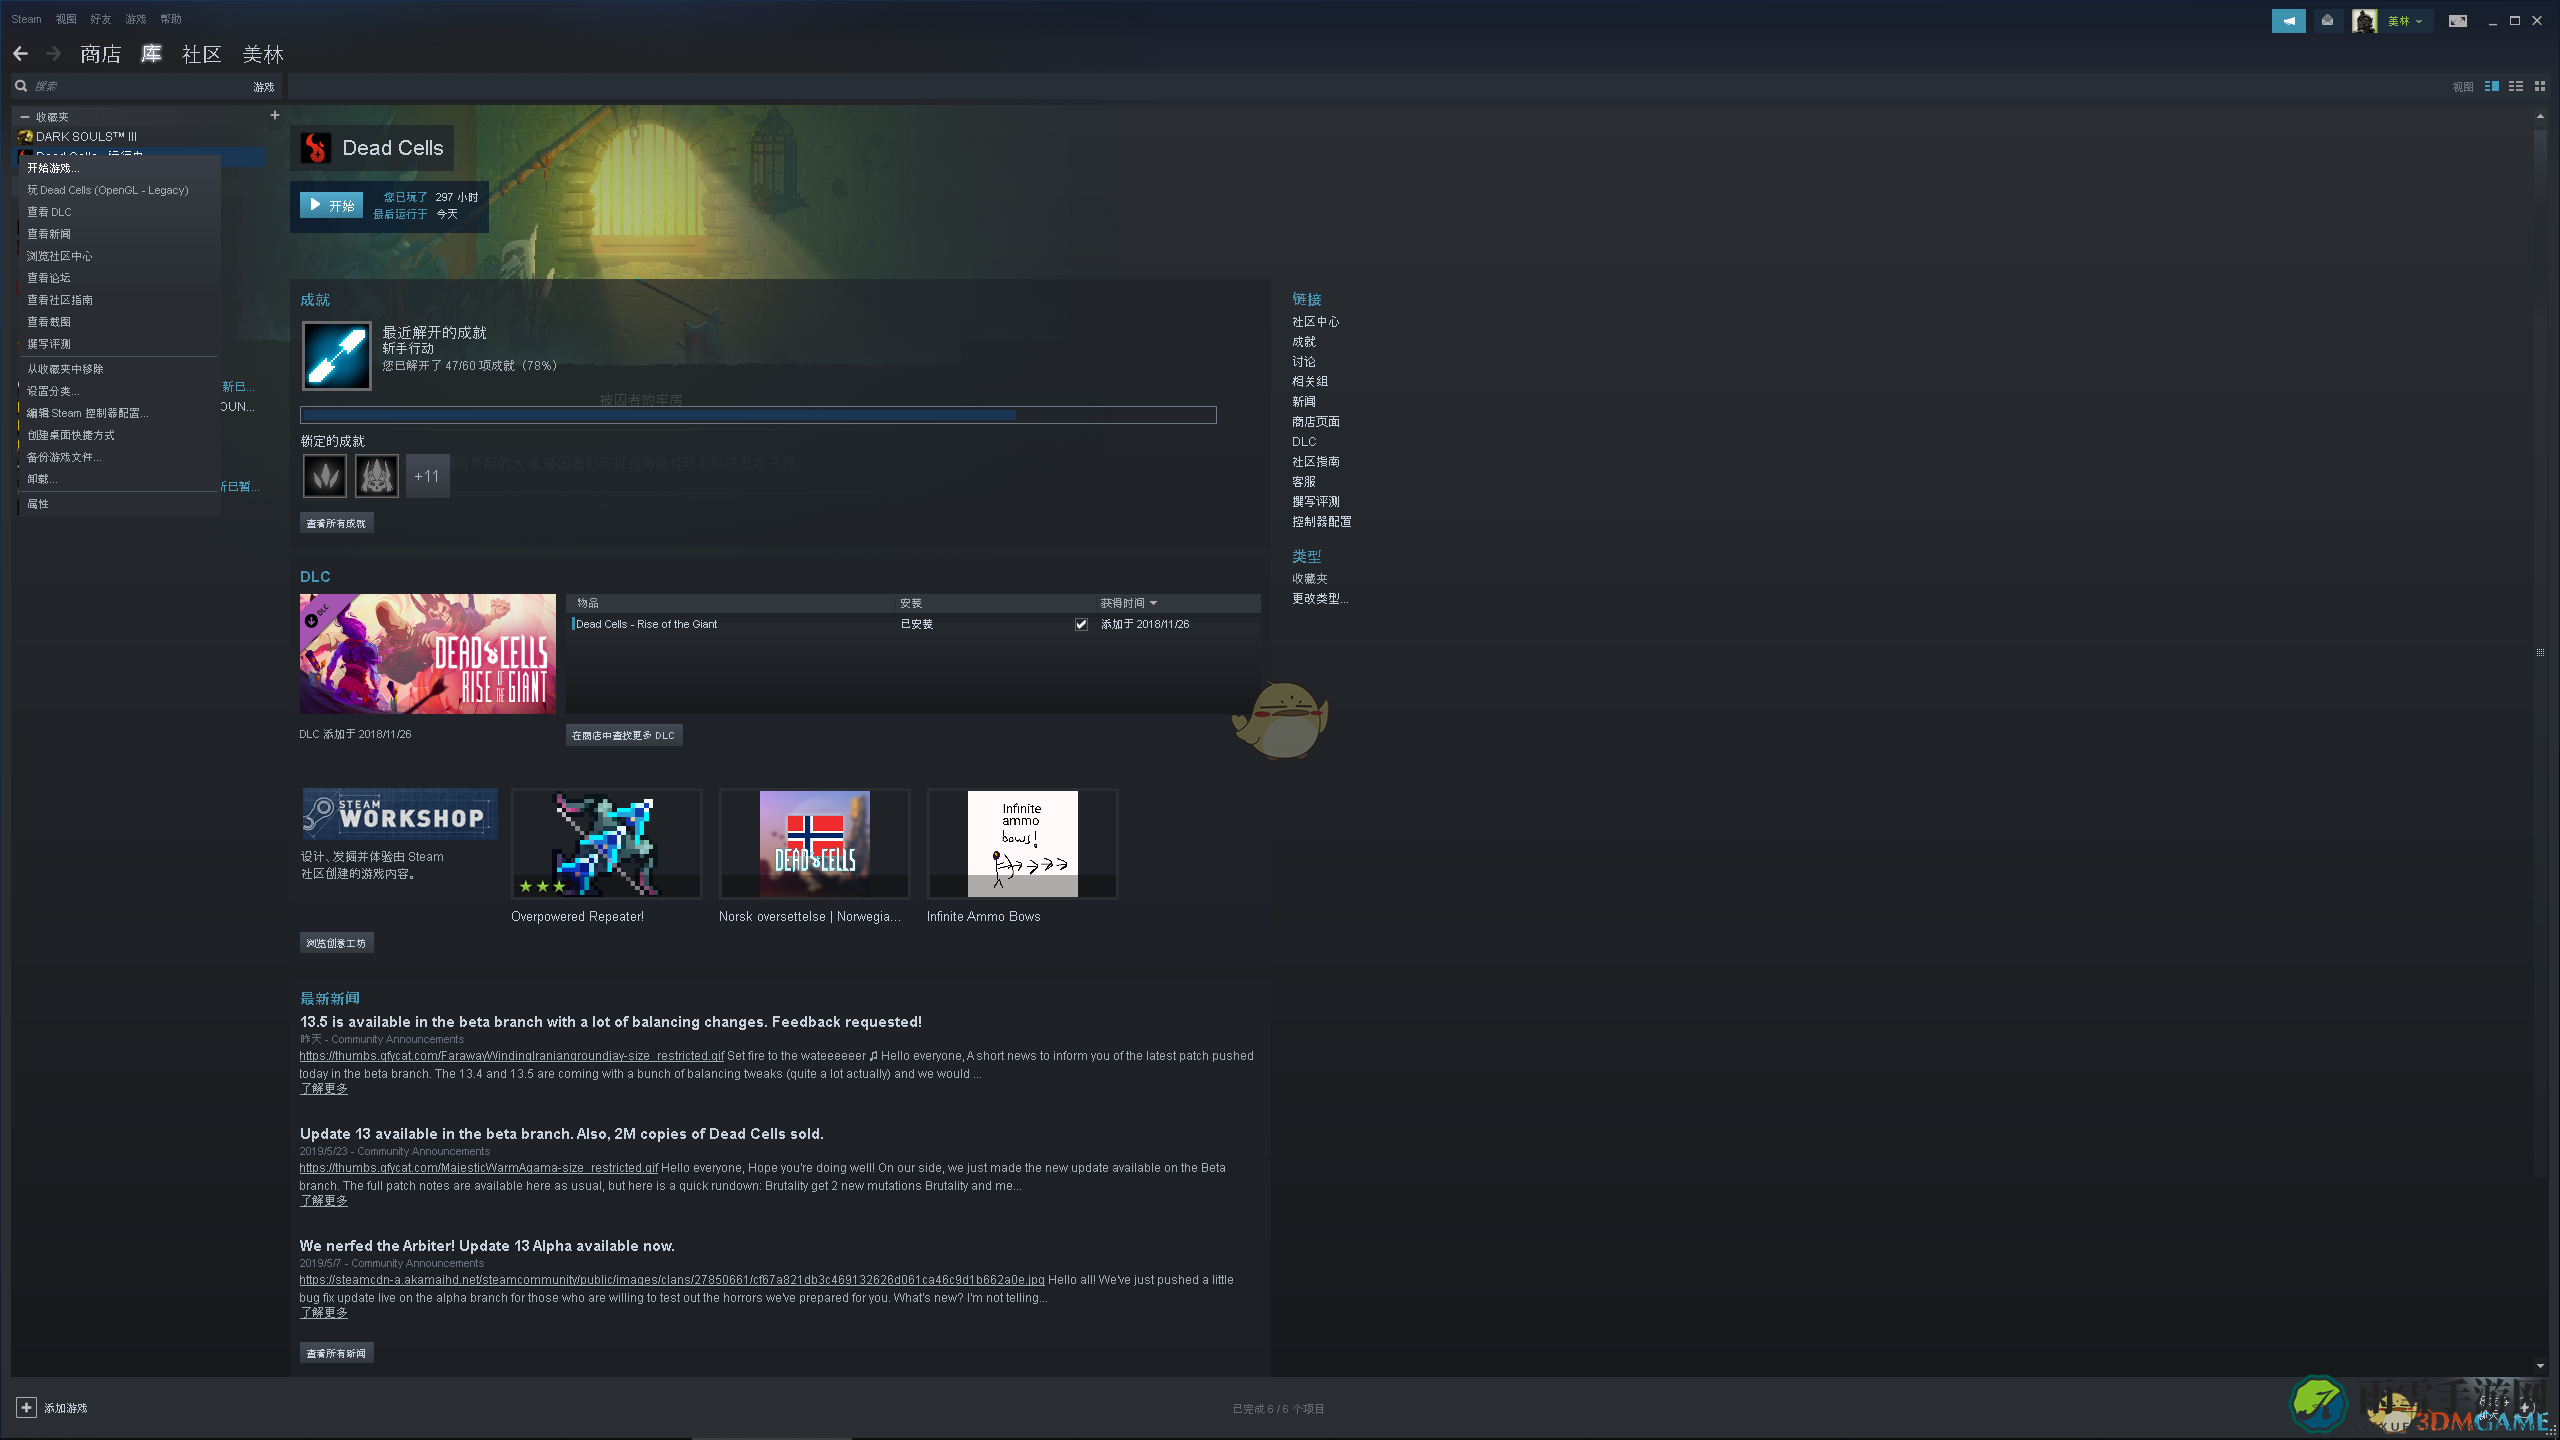The image size is (2560, 1440).
Task: Click 查看所有成就 button
Action: coord(336,523)
